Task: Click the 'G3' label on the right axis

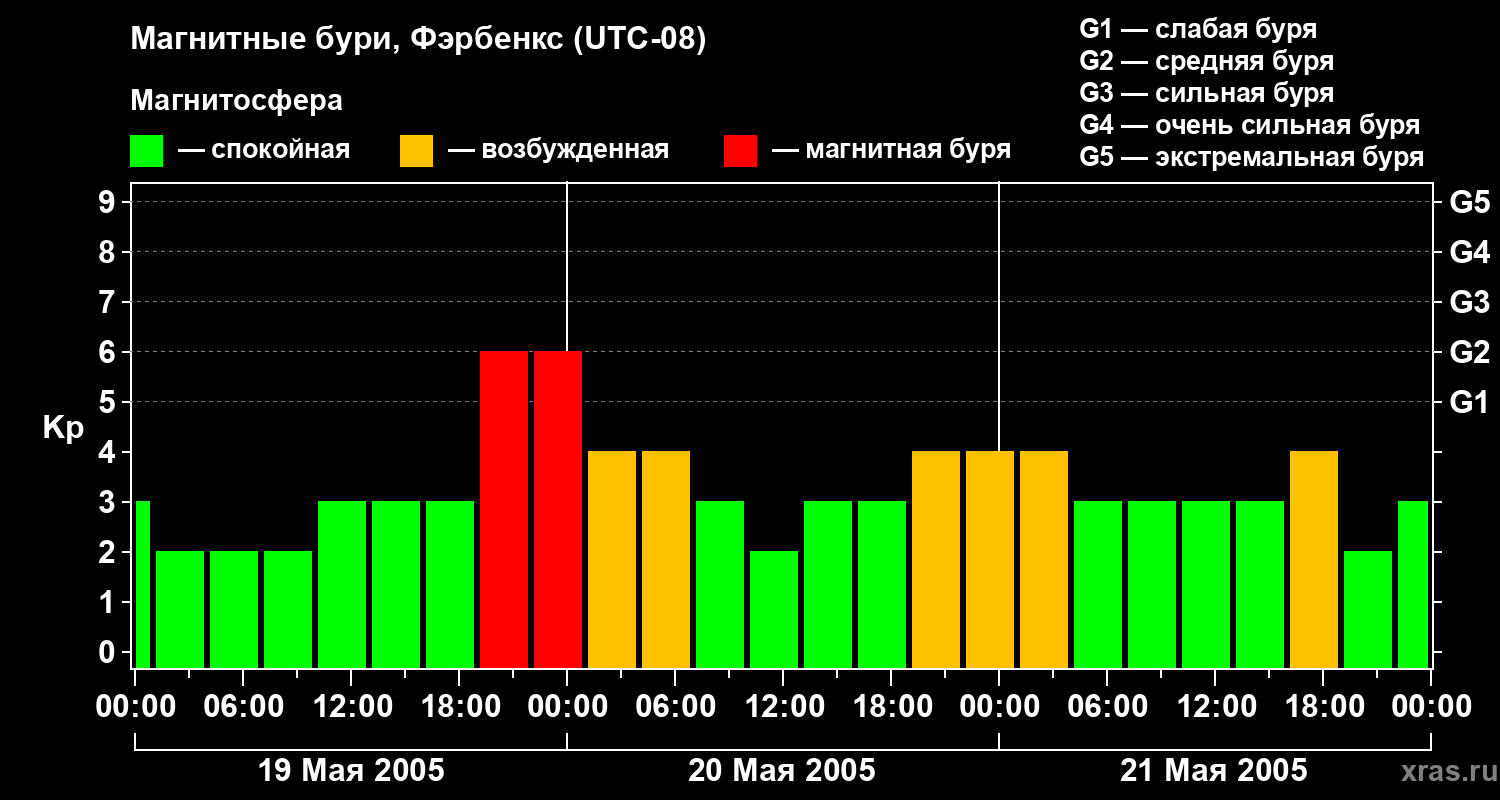Action: pos(1469,302)
